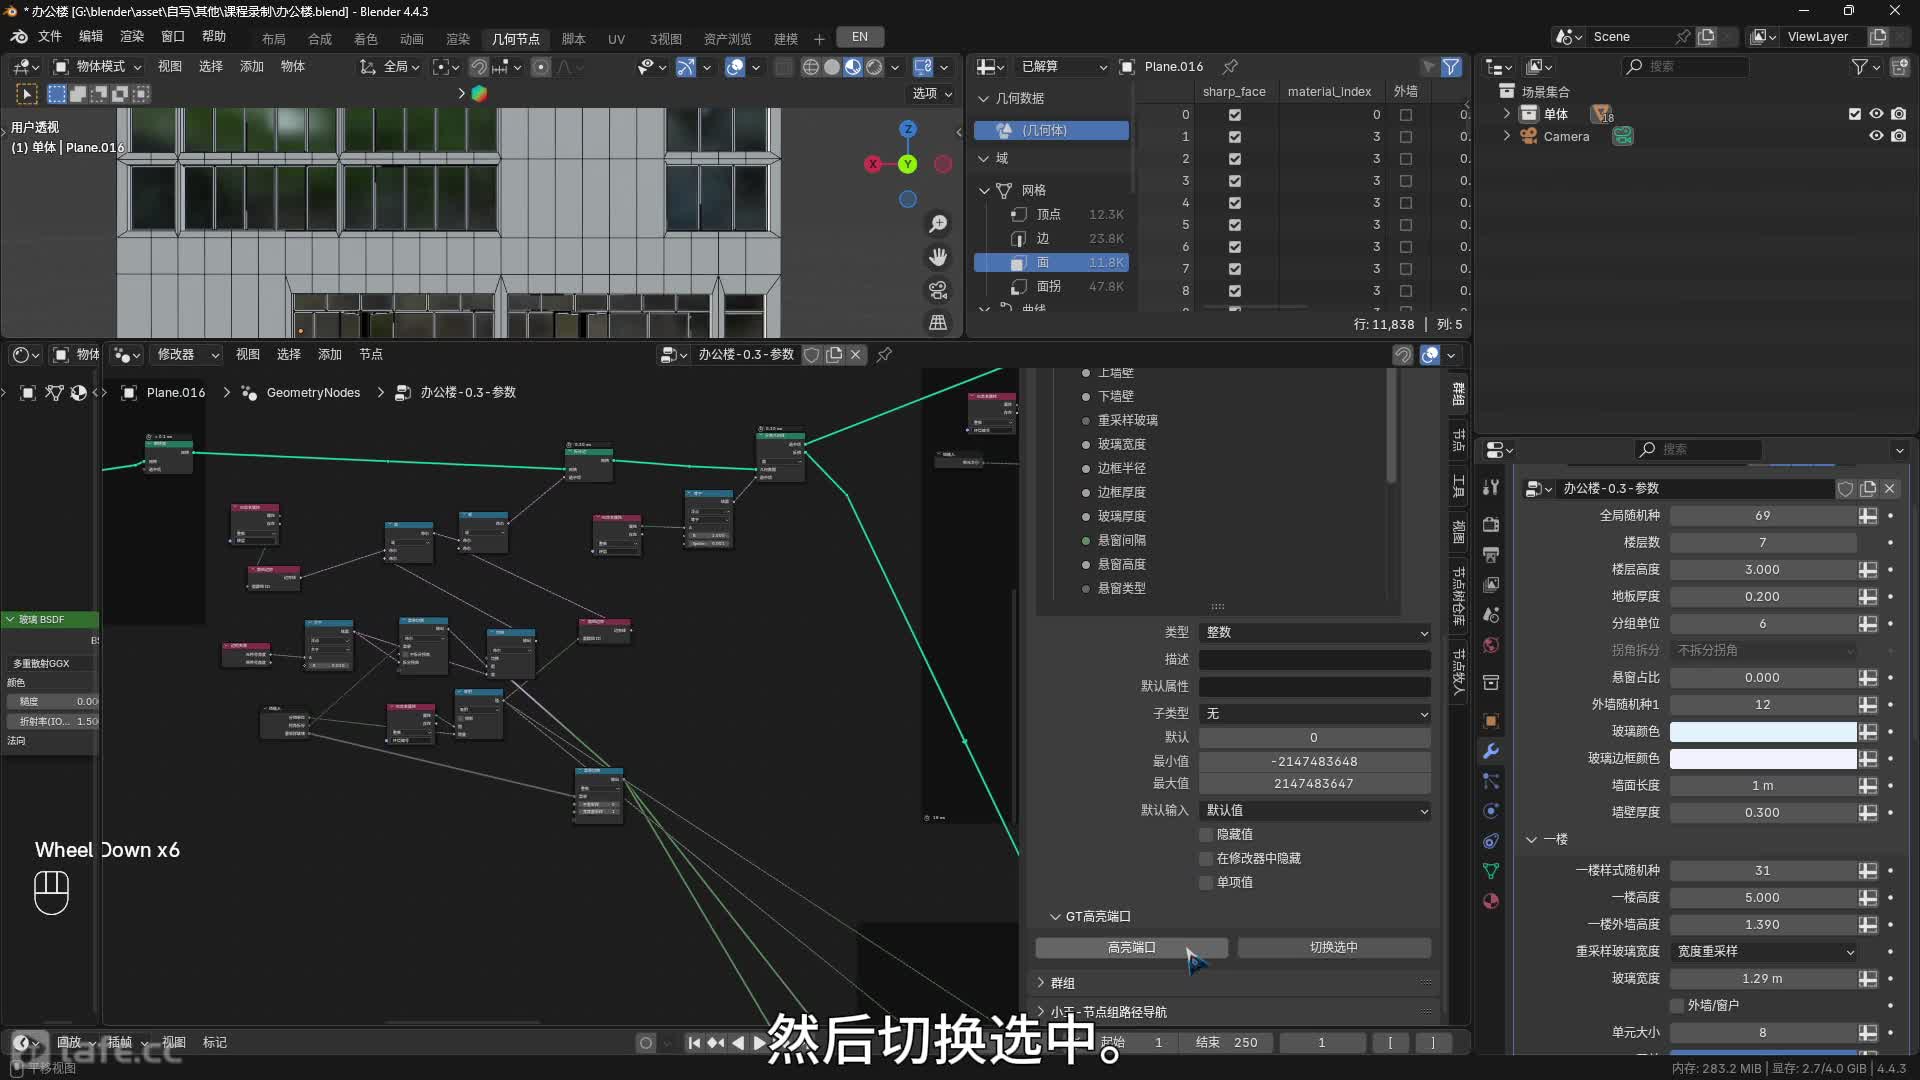The image size is (1920, 1080).
Task: Select the 面 domain in spreadsheet
Action: click(x=1051, y=263)
